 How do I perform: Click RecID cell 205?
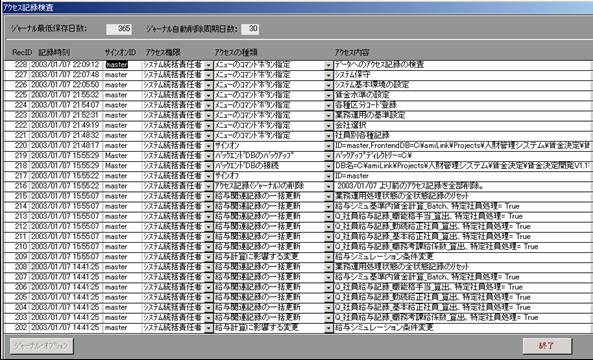[17, 298]
